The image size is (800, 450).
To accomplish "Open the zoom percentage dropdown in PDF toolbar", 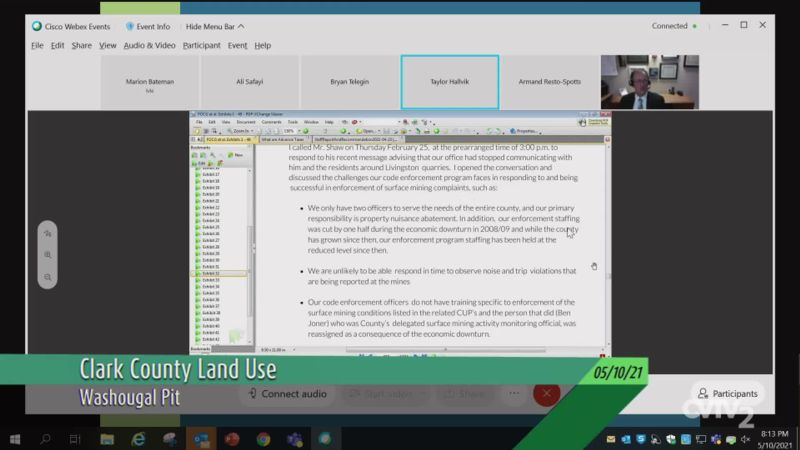I will tap(299, 131).
